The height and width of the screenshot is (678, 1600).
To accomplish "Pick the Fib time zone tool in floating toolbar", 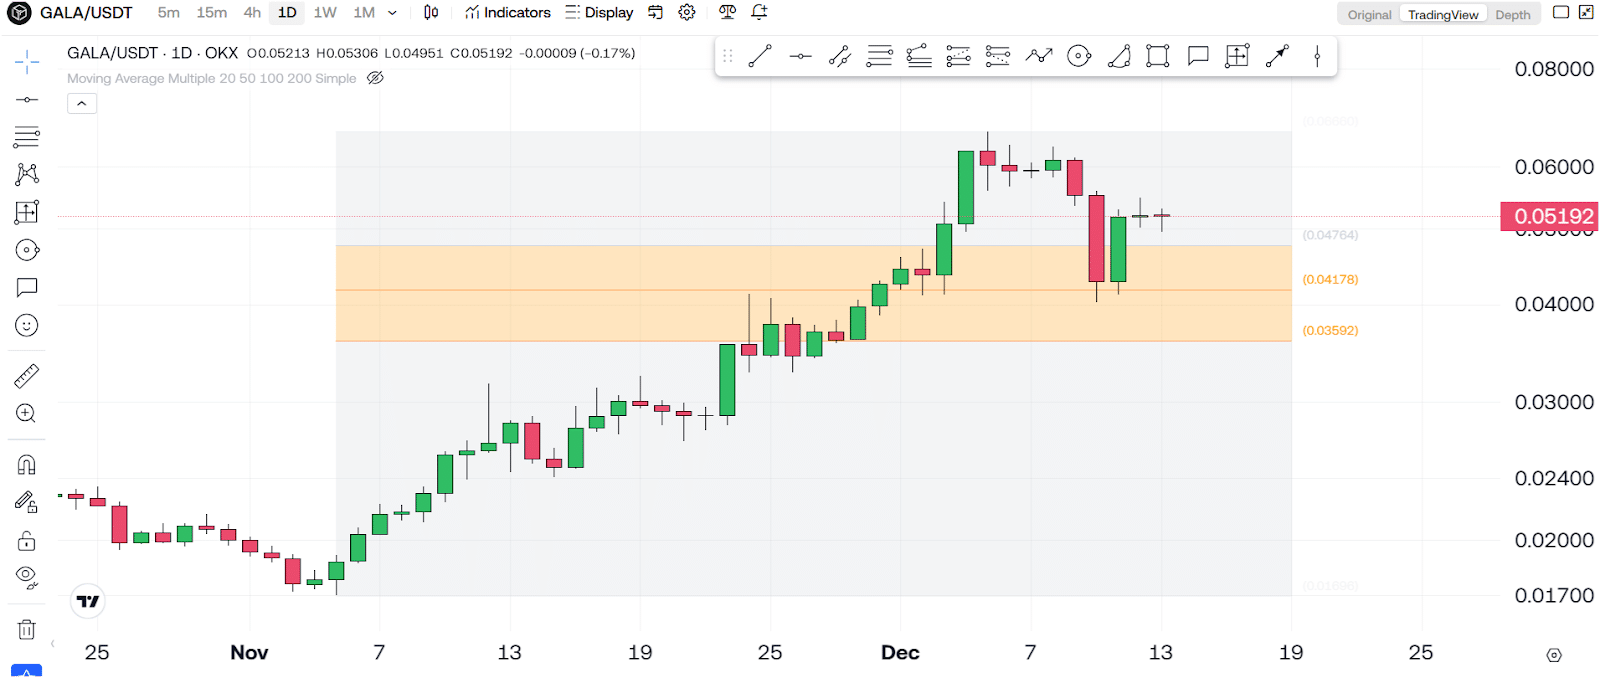I will pyautogui.click(x=997, y=56).
